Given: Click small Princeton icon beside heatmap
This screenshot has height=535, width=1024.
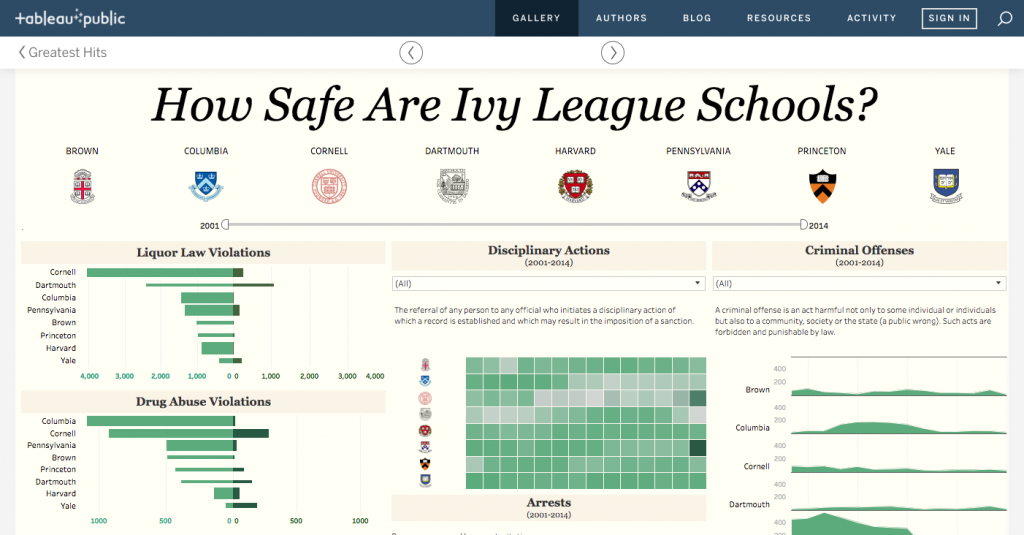Looking at the screenshot, I should tap(425, 464).
